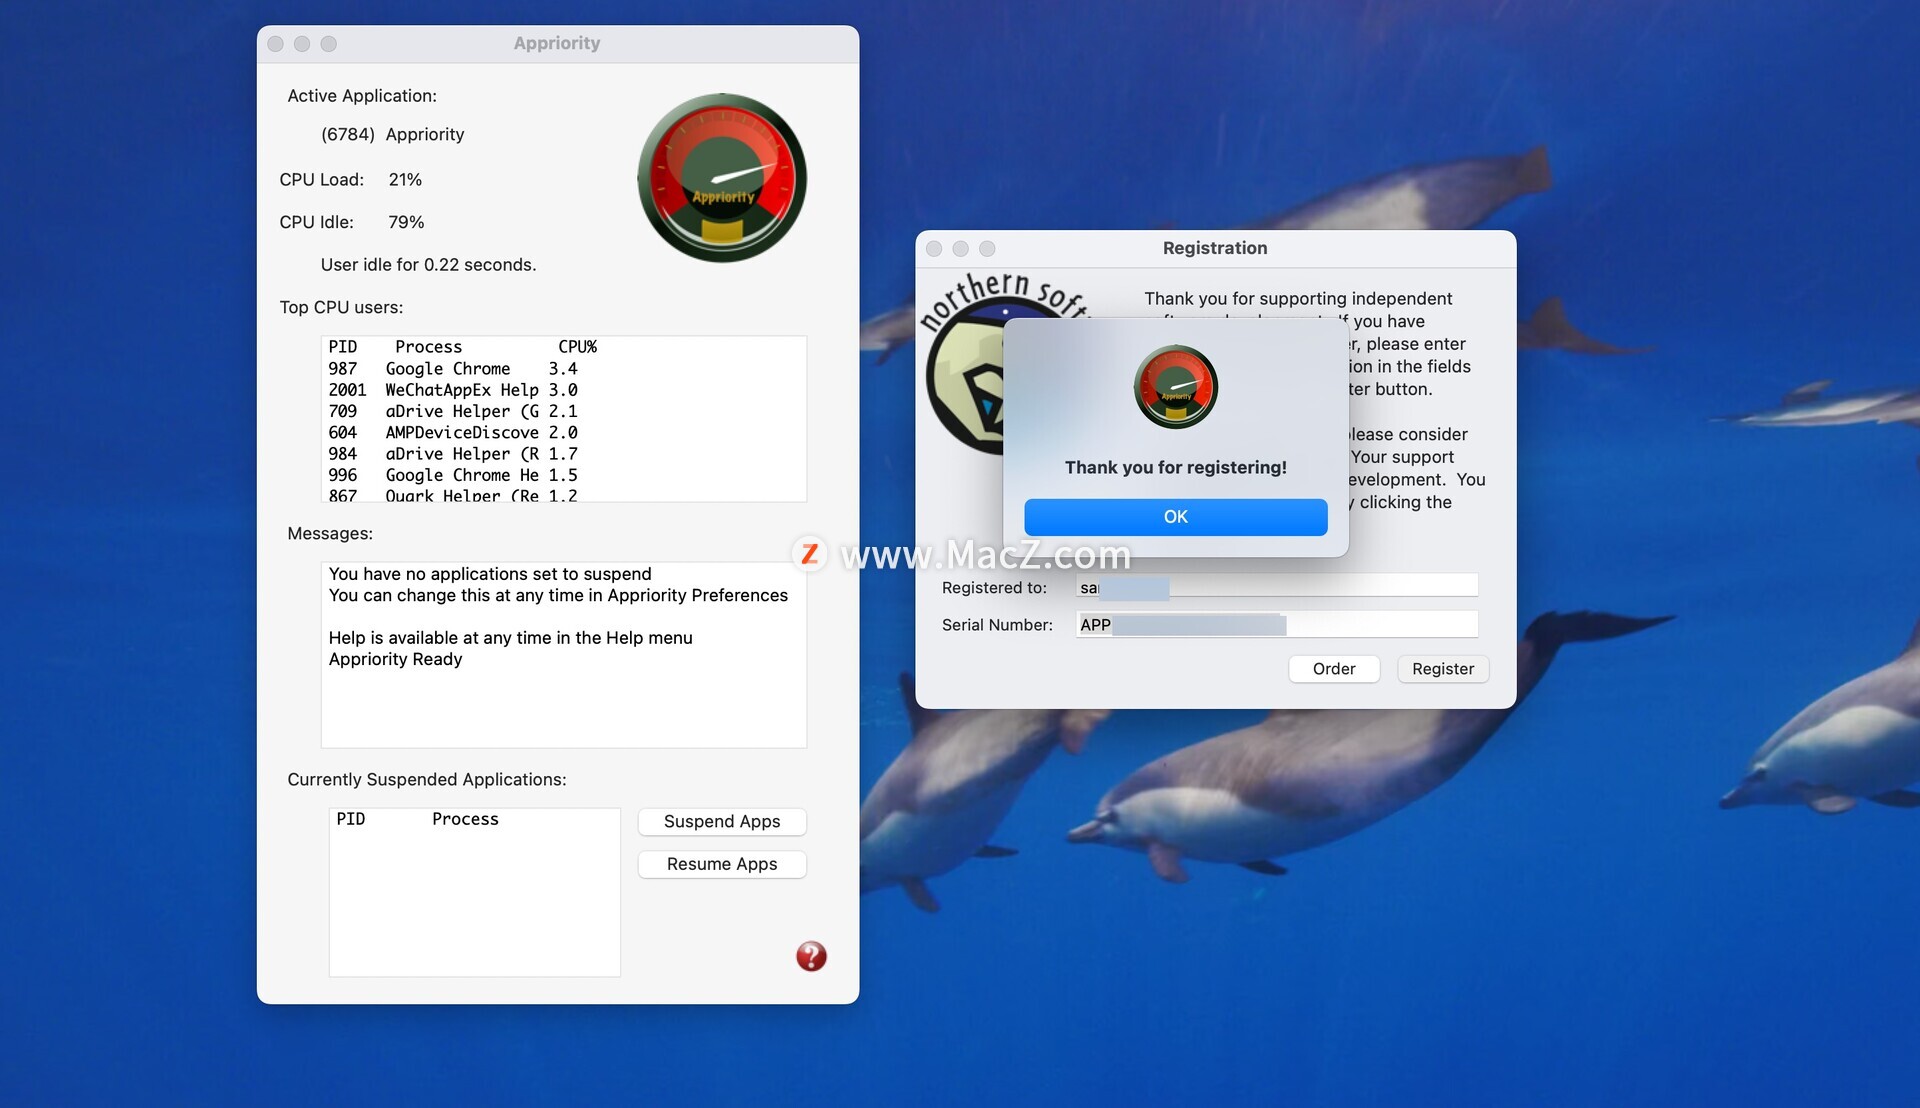Select the WeChatAppEx Help row with PID 2001

click(563, 390)
